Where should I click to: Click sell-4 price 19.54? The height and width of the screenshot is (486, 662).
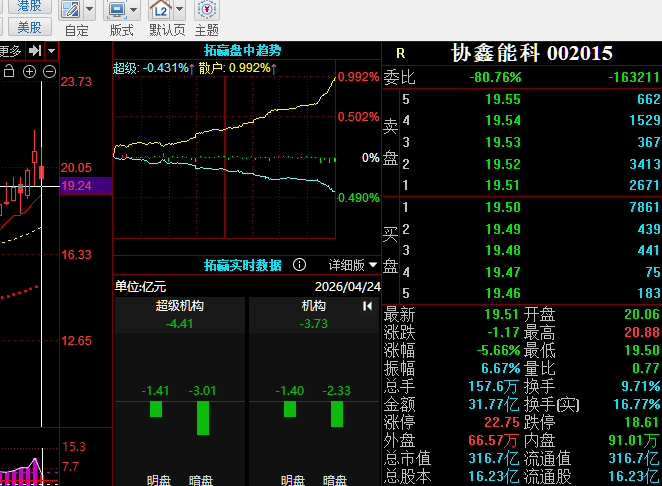tap(503, 120)
